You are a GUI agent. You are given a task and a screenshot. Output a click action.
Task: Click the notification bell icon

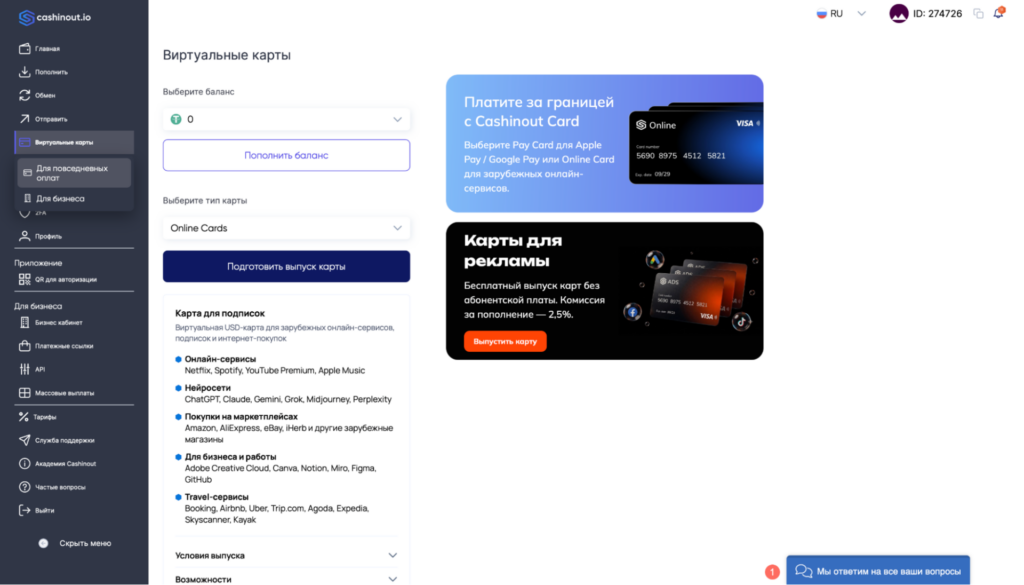click(x=999, y=13)
